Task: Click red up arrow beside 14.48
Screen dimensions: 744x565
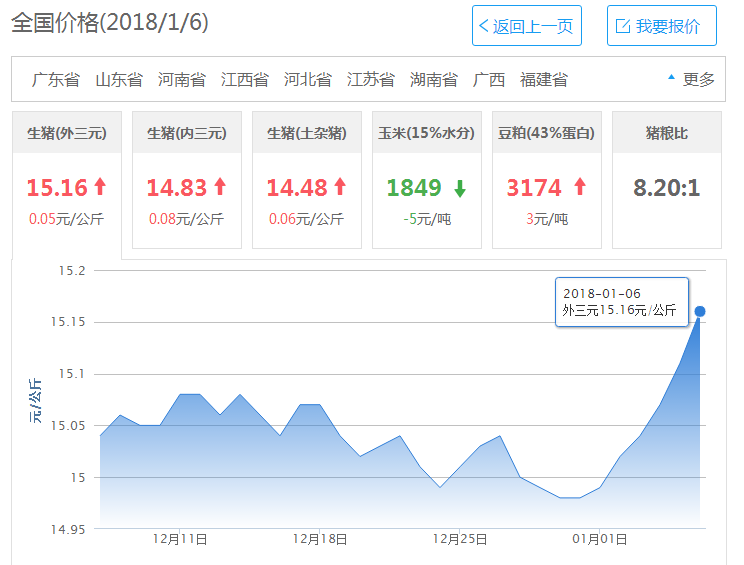Action: point(339,186)
